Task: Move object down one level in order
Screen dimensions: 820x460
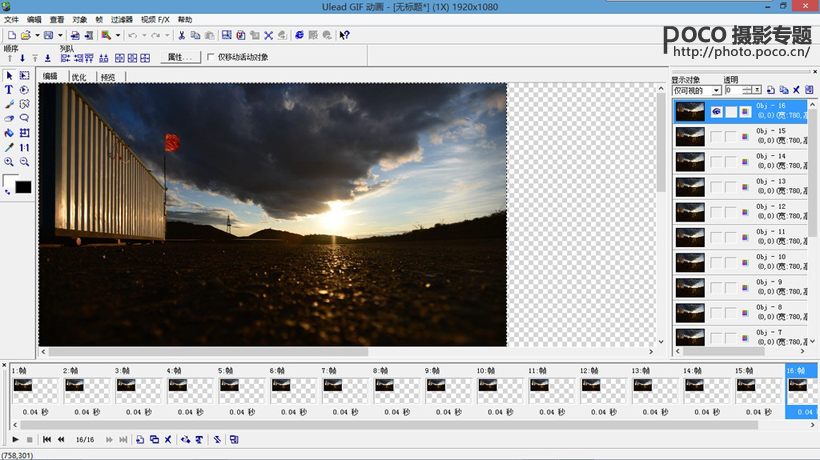Action: pos(22,58)
